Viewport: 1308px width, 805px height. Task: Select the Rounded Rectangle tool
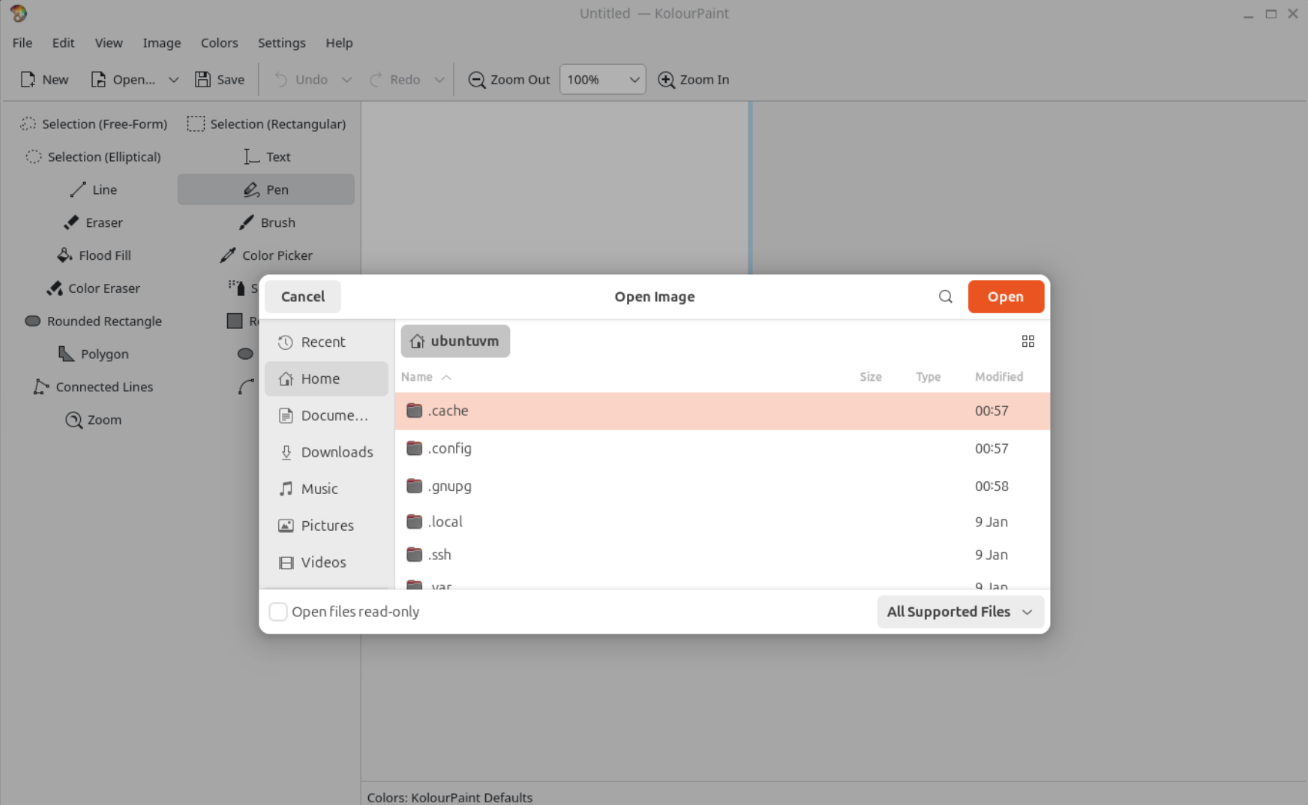(93, 322)
